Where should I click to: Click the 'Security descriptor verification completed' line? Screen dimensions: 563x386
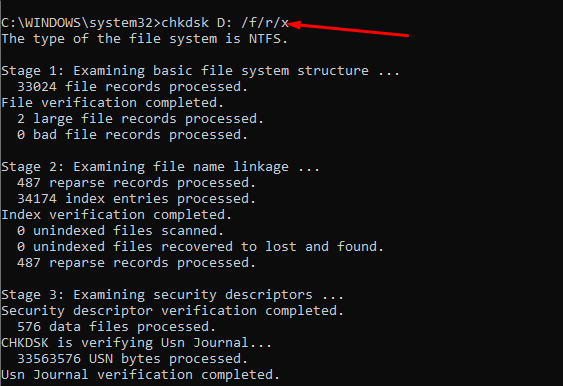(172, 311)
